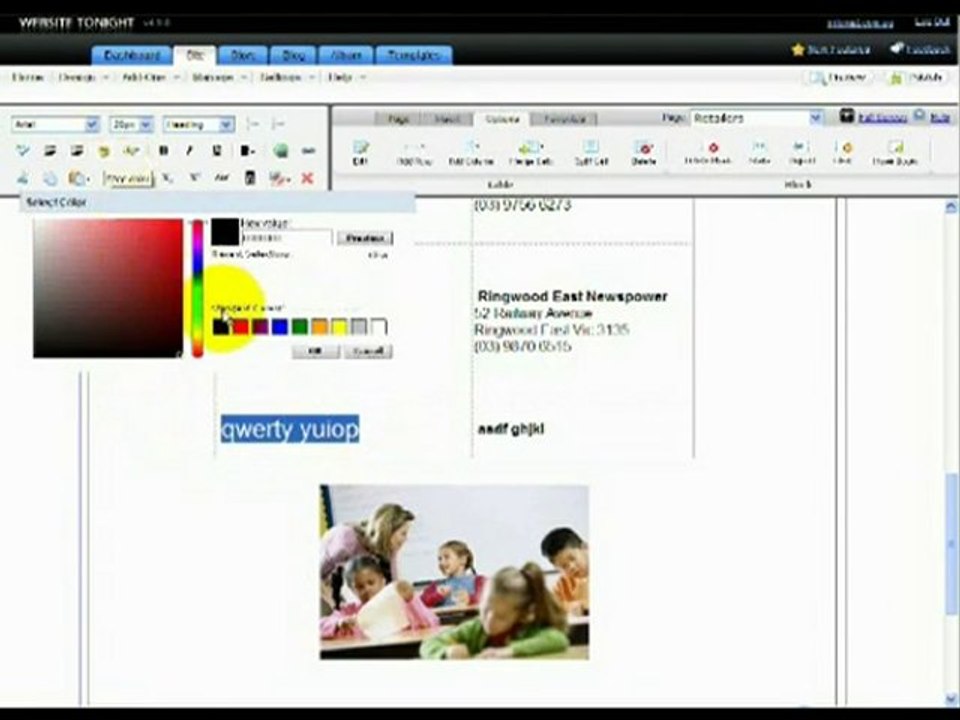Select the black standard color swatch
Viewport: 960px width, 720px height.
point(220,326)
